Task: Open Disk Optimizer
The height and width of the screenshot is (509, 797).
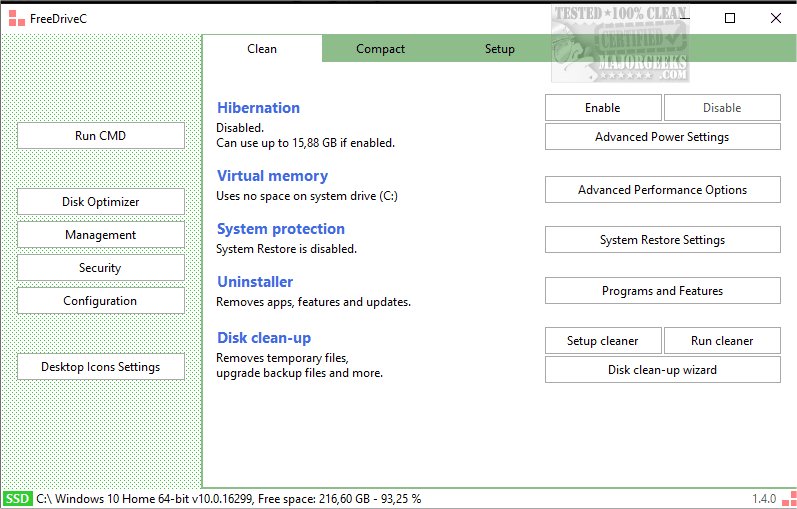Action: [101, 202]
